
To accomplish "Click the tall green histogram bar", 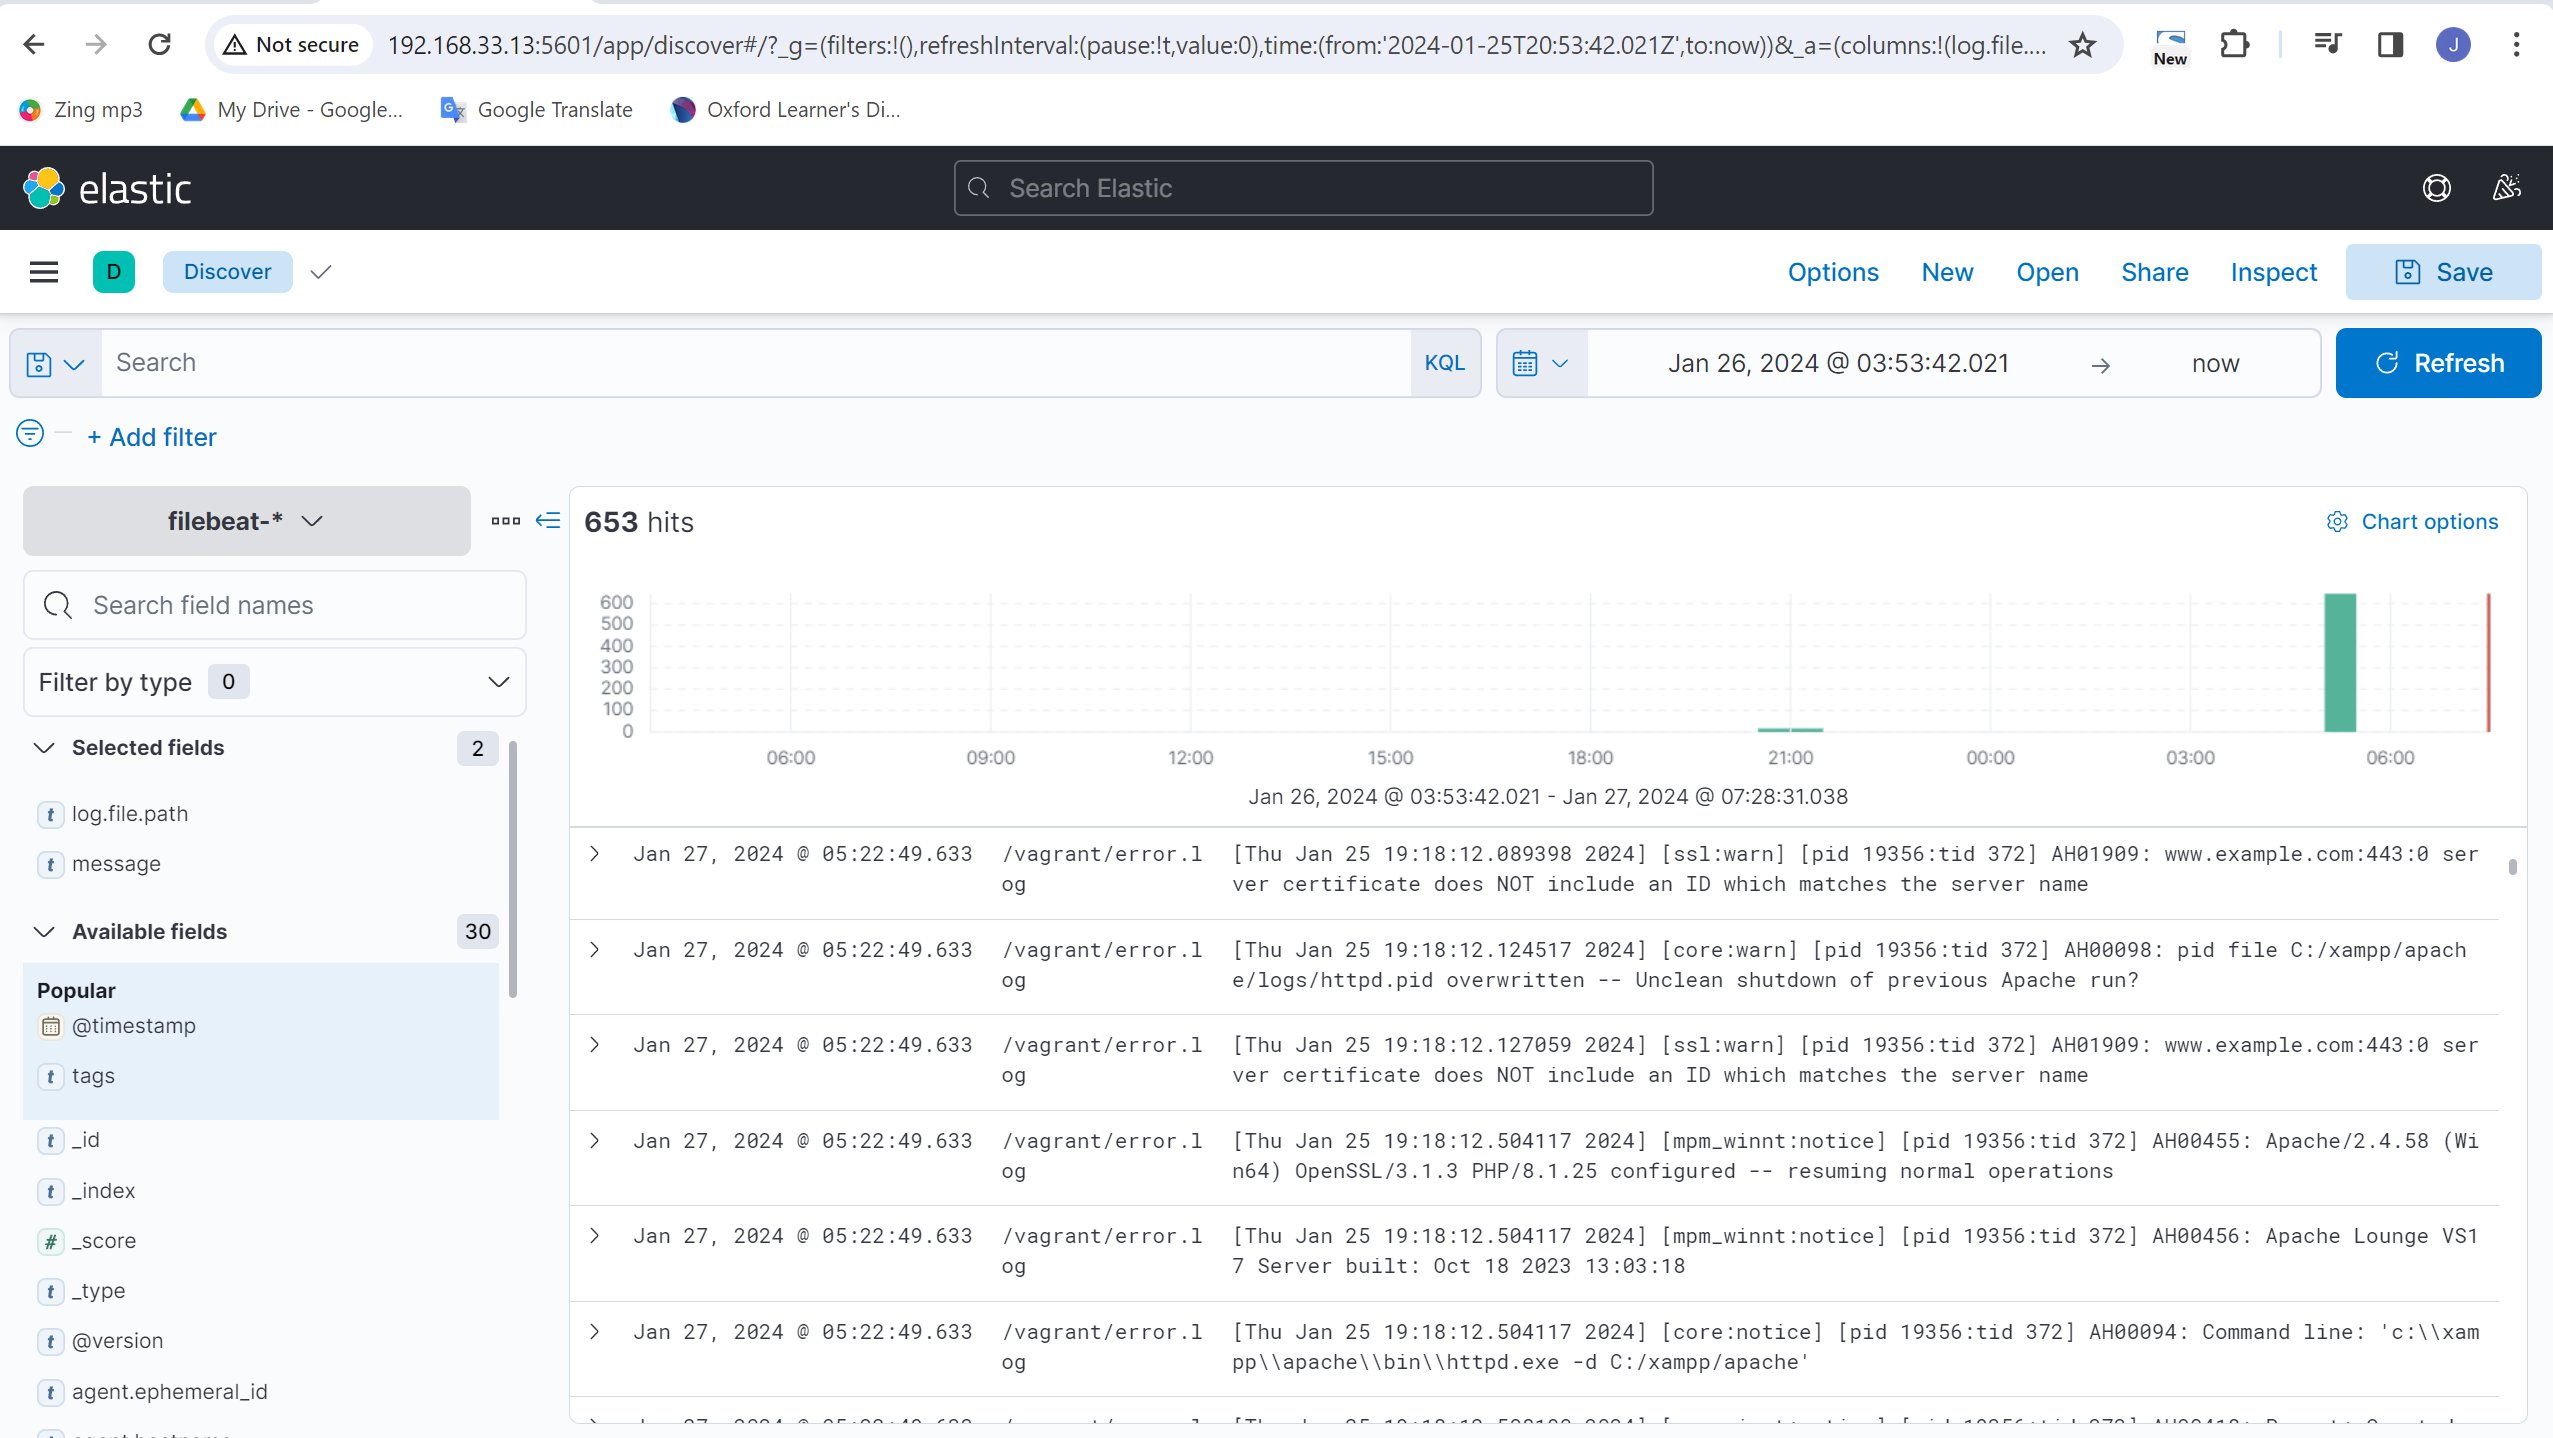I will pos(2339,662).
